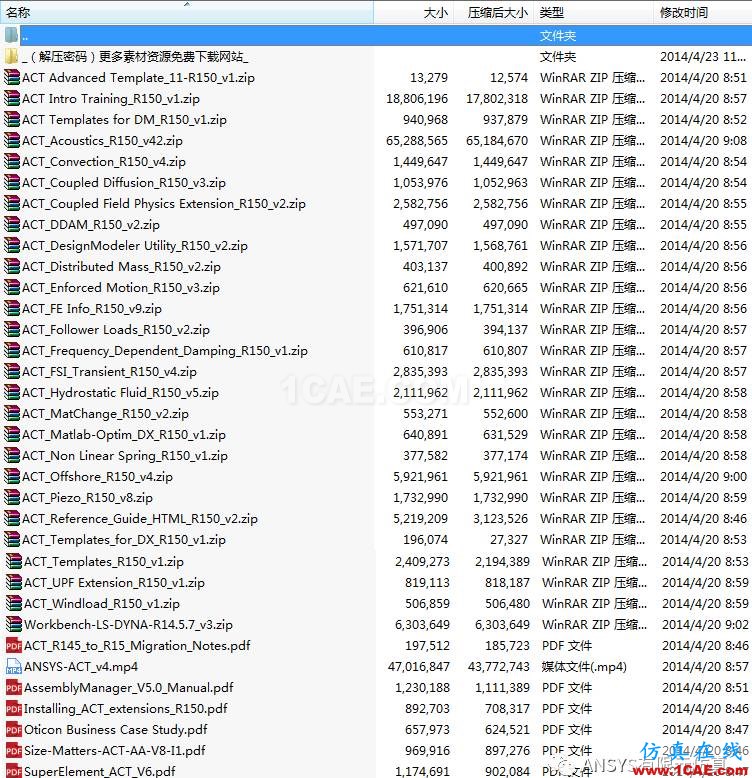Click the 解压密码 folder icon
752x778 pixels.
pyautogui.click(x=11, y=56)
